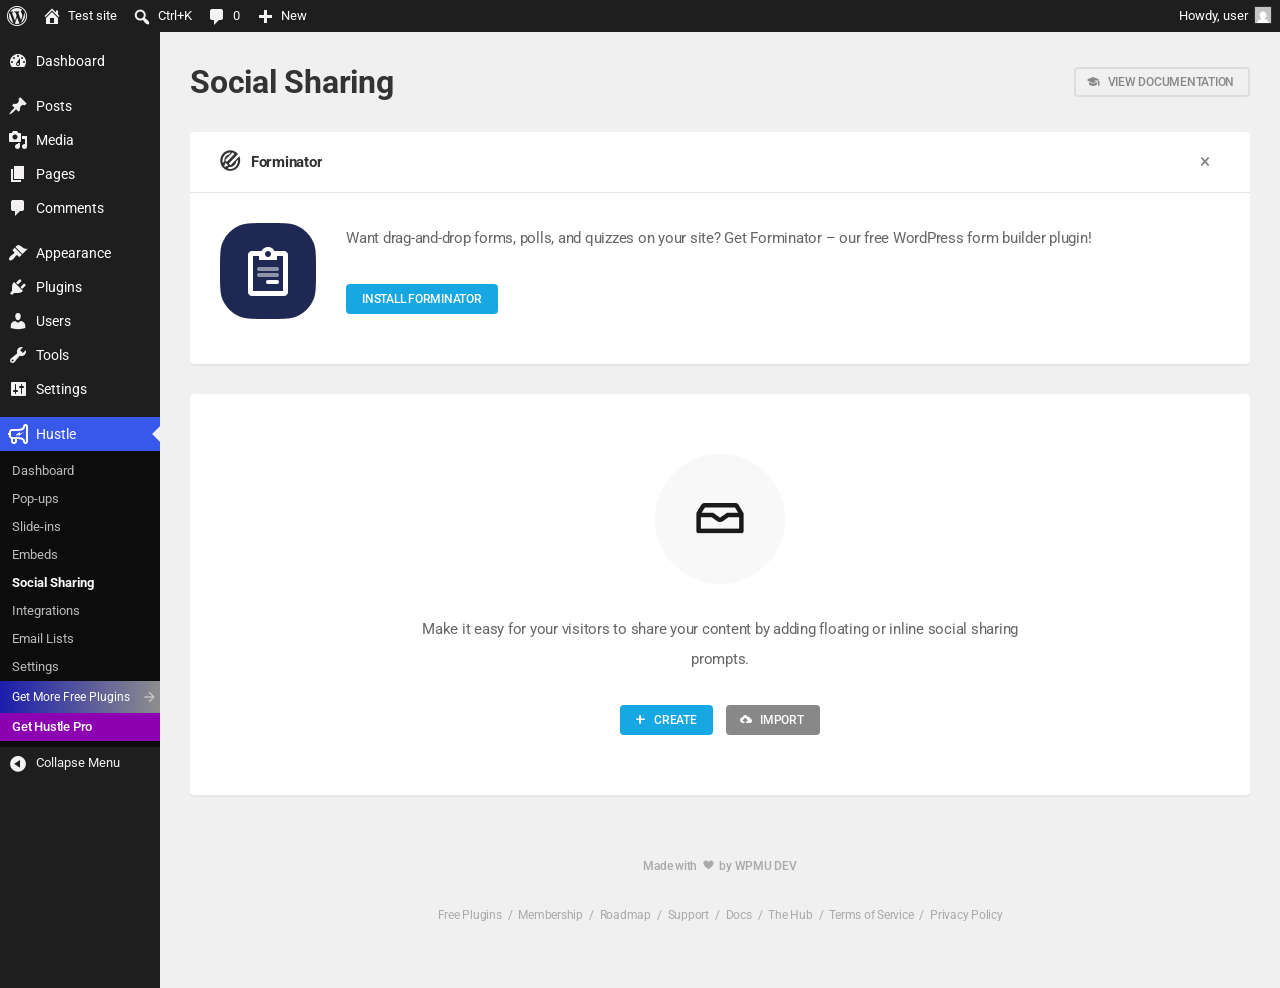This screenshot has height=988, width=1280.
Task: Click the Comments speech bubble sidebar icon
Action: (x=18, y=208)
